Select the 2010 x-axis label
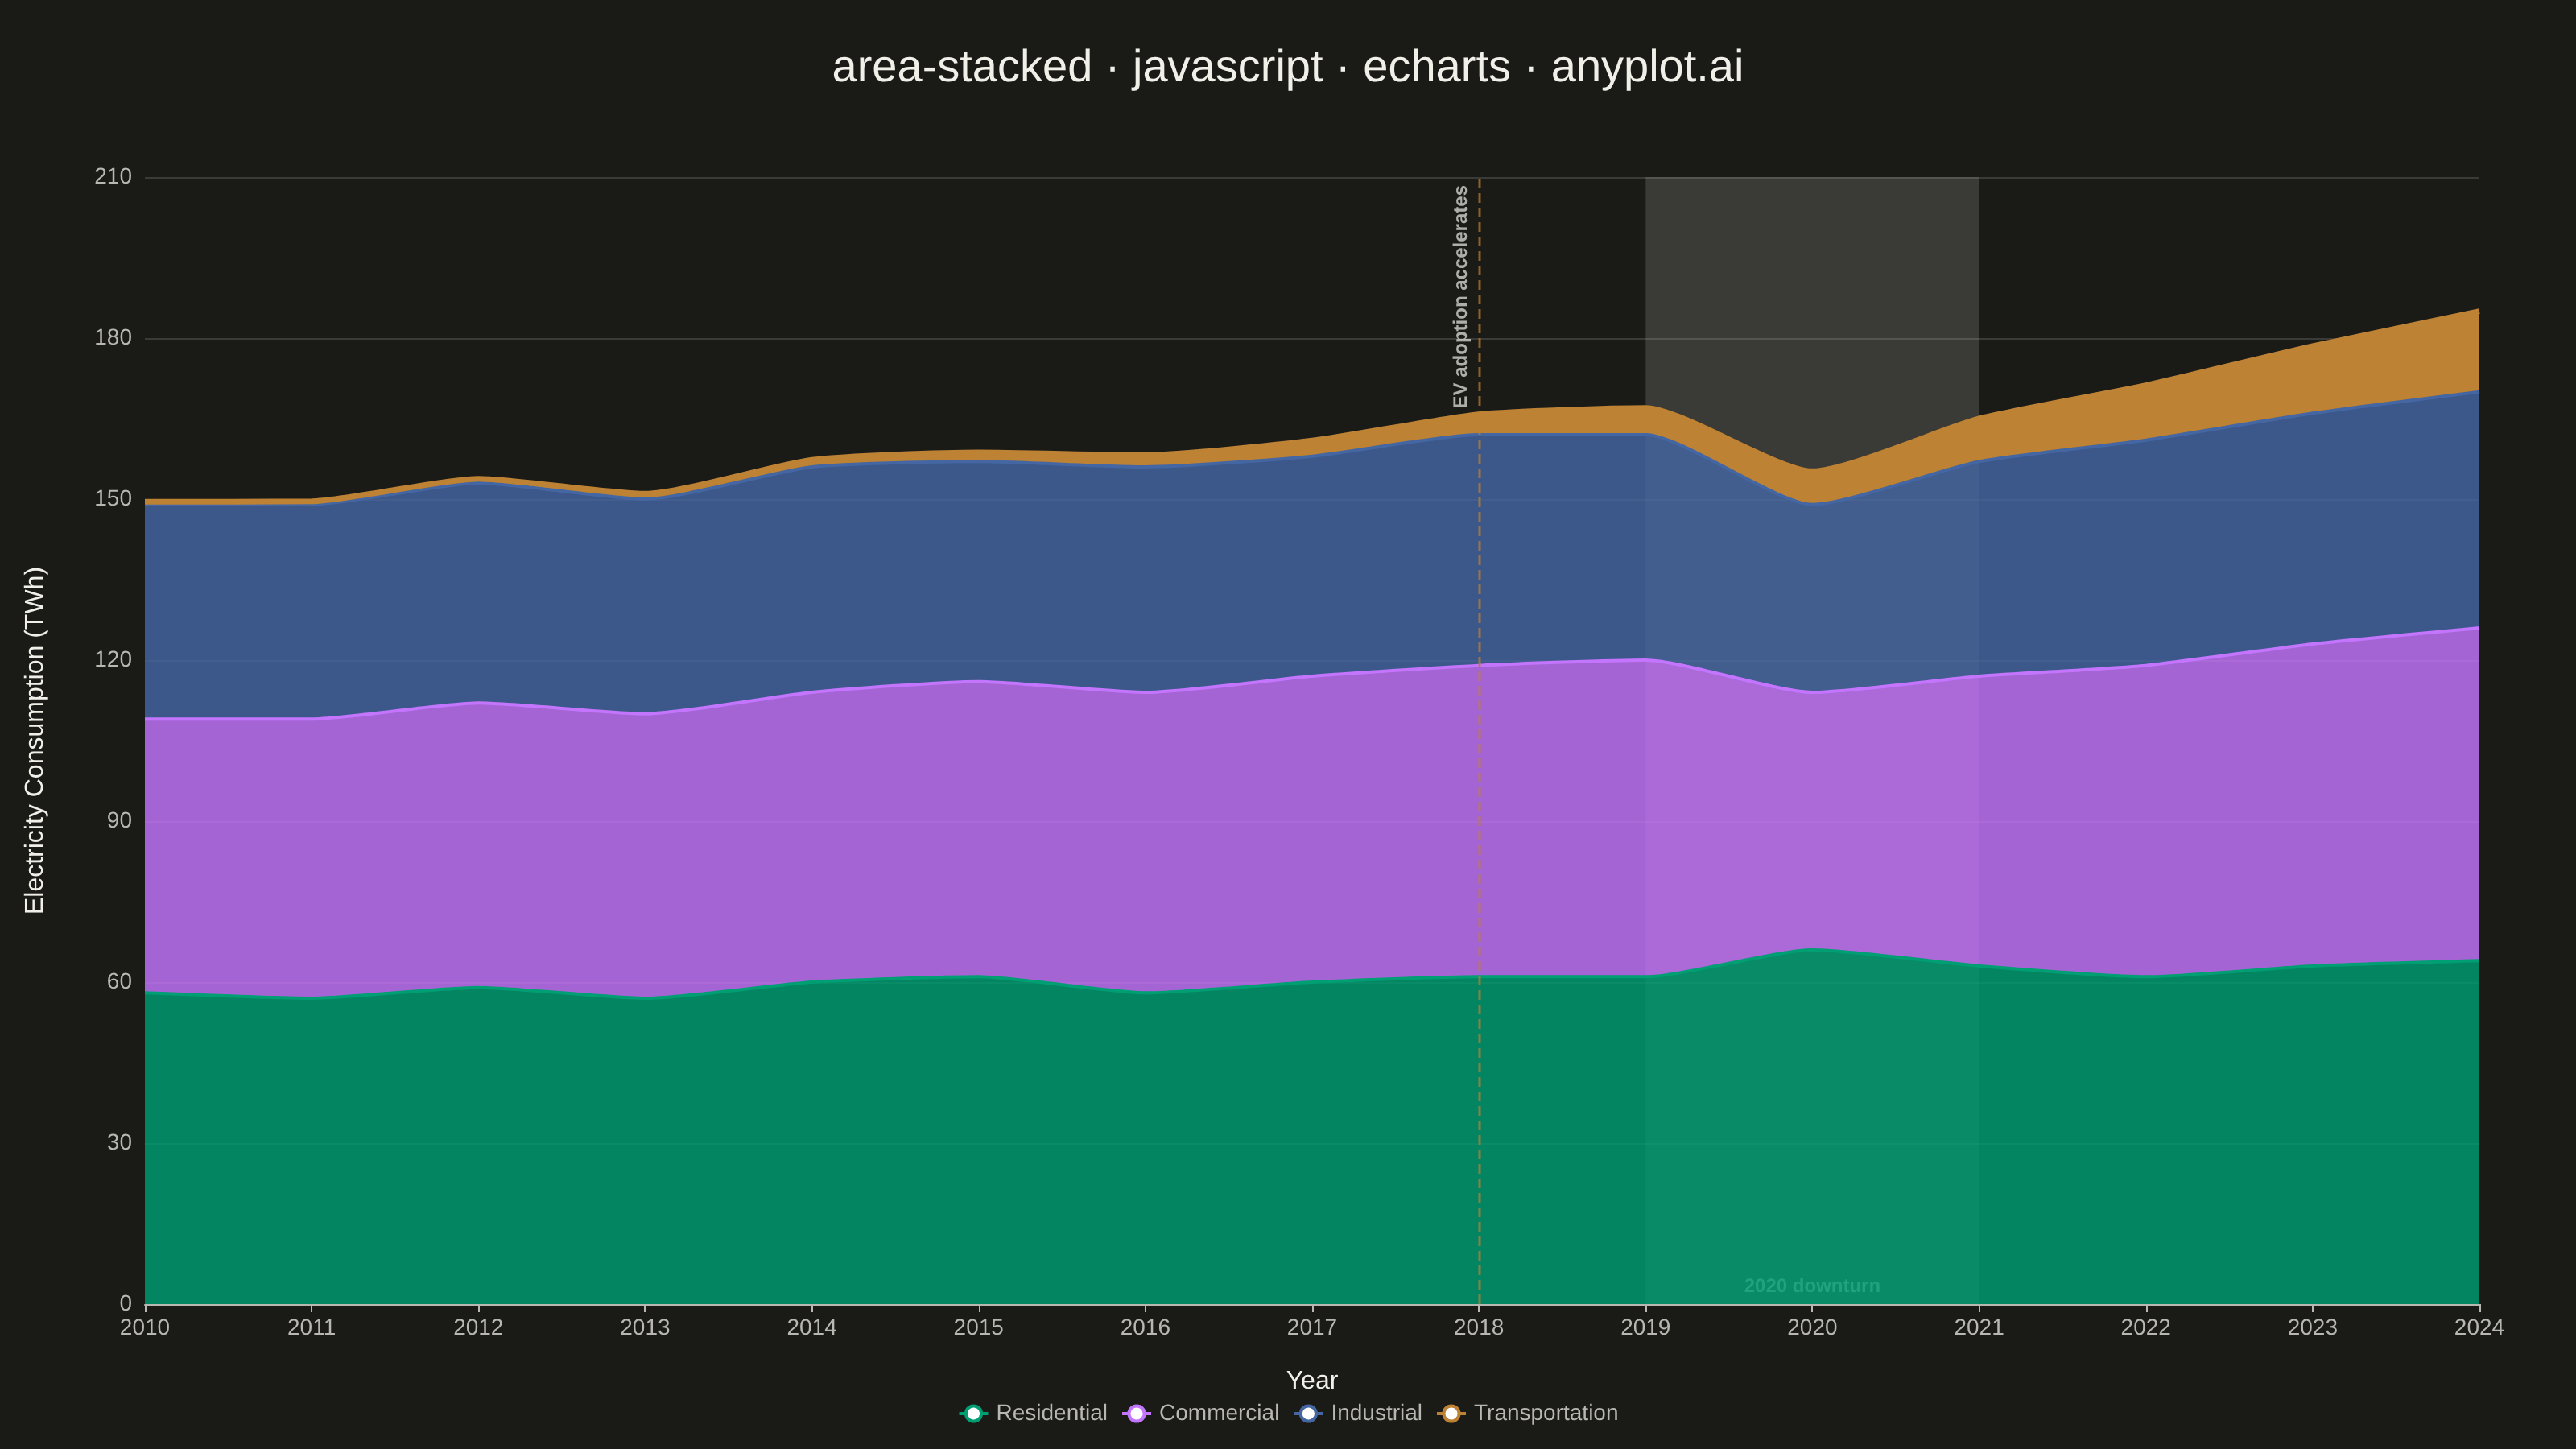Viewport: 2576px width, 1449px height. click(x=145, y=1328)
